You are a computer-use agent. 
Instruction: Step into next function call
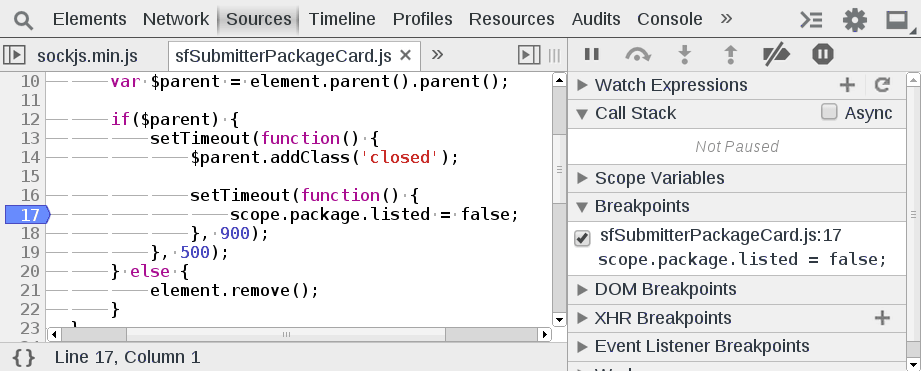pos(684,55)
